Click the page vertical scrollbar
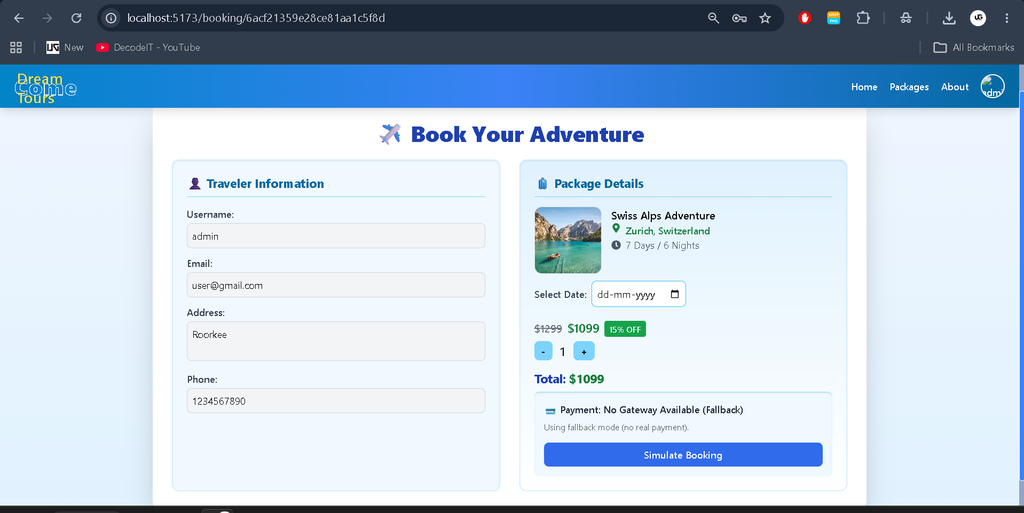This screenshot has width=1024, height=513. click(x=1021, y=284)
